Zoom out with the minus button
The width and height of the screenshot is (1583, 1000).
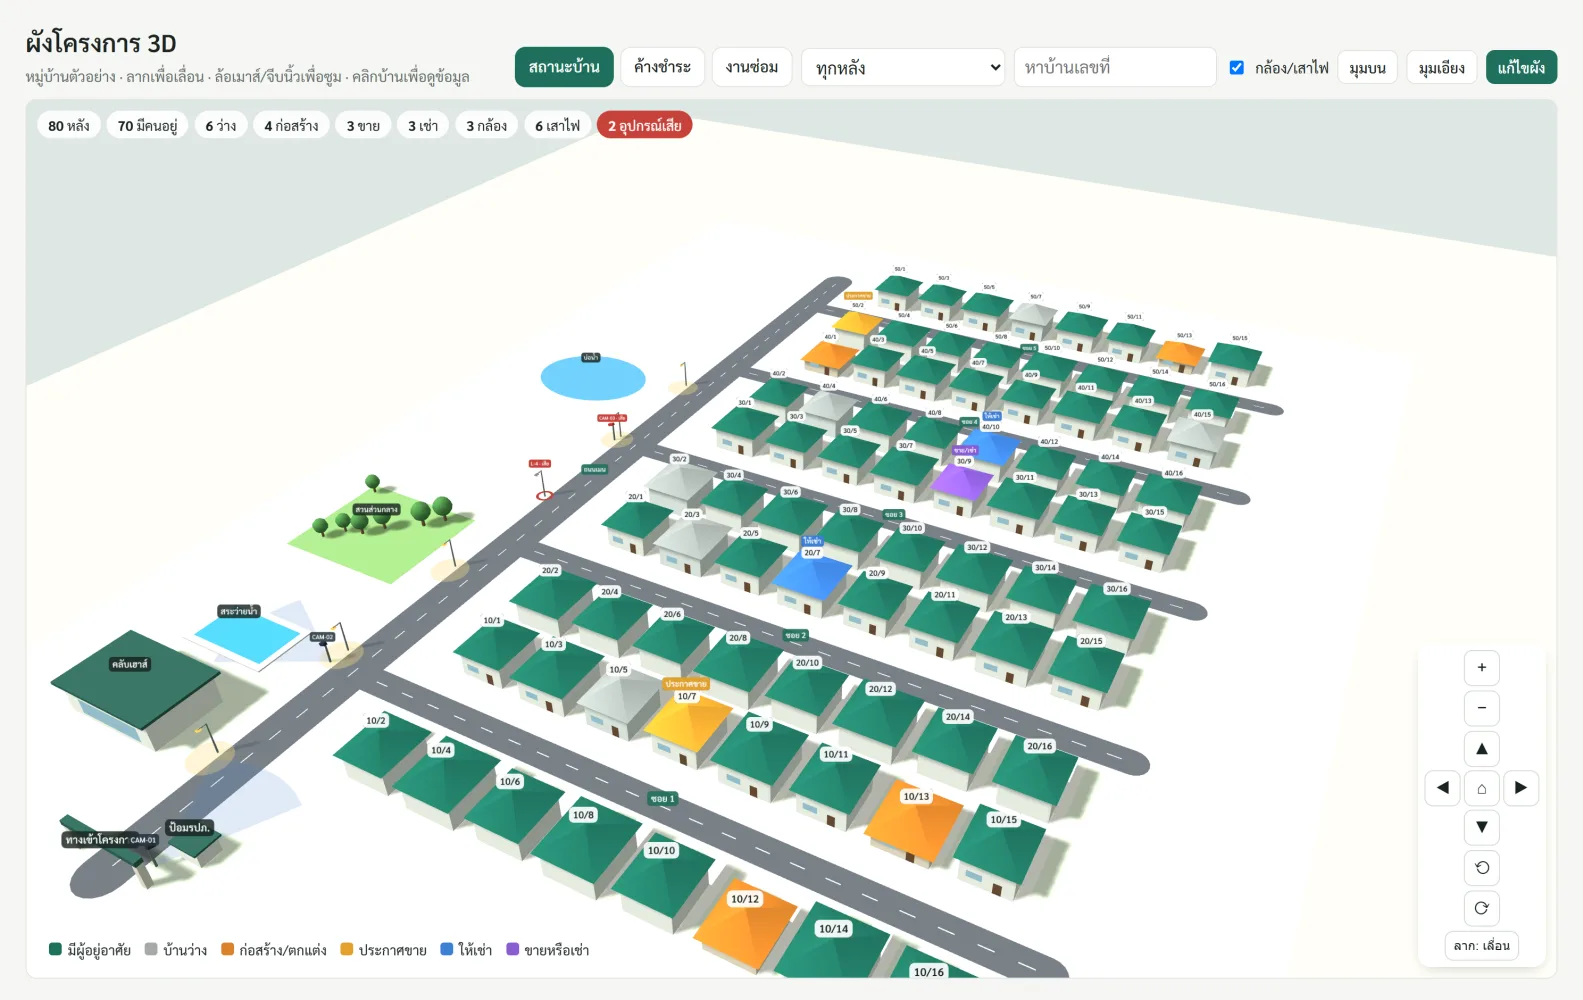tap(1481, 708)
